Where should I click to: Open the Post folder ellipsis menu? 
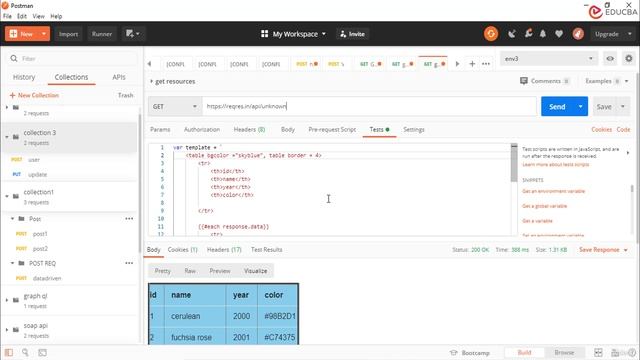[129, 219]
